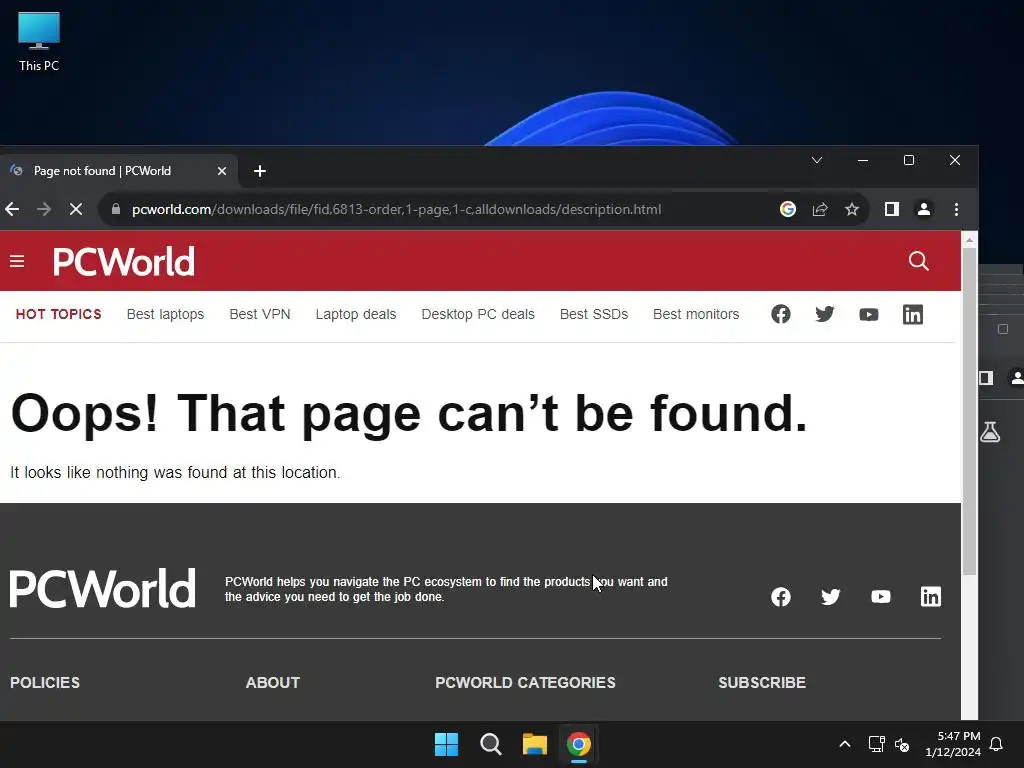1024x768 pixels.
Task: Open LinkedIn icon in page footer
Action: click(931, 596)
